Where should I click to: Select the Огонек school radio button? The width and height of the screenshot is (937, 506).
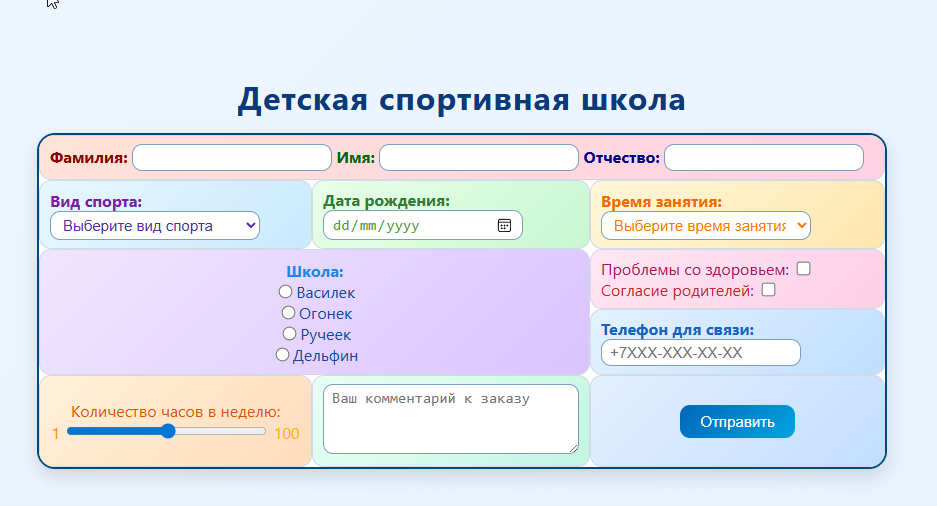coord(288,312)
